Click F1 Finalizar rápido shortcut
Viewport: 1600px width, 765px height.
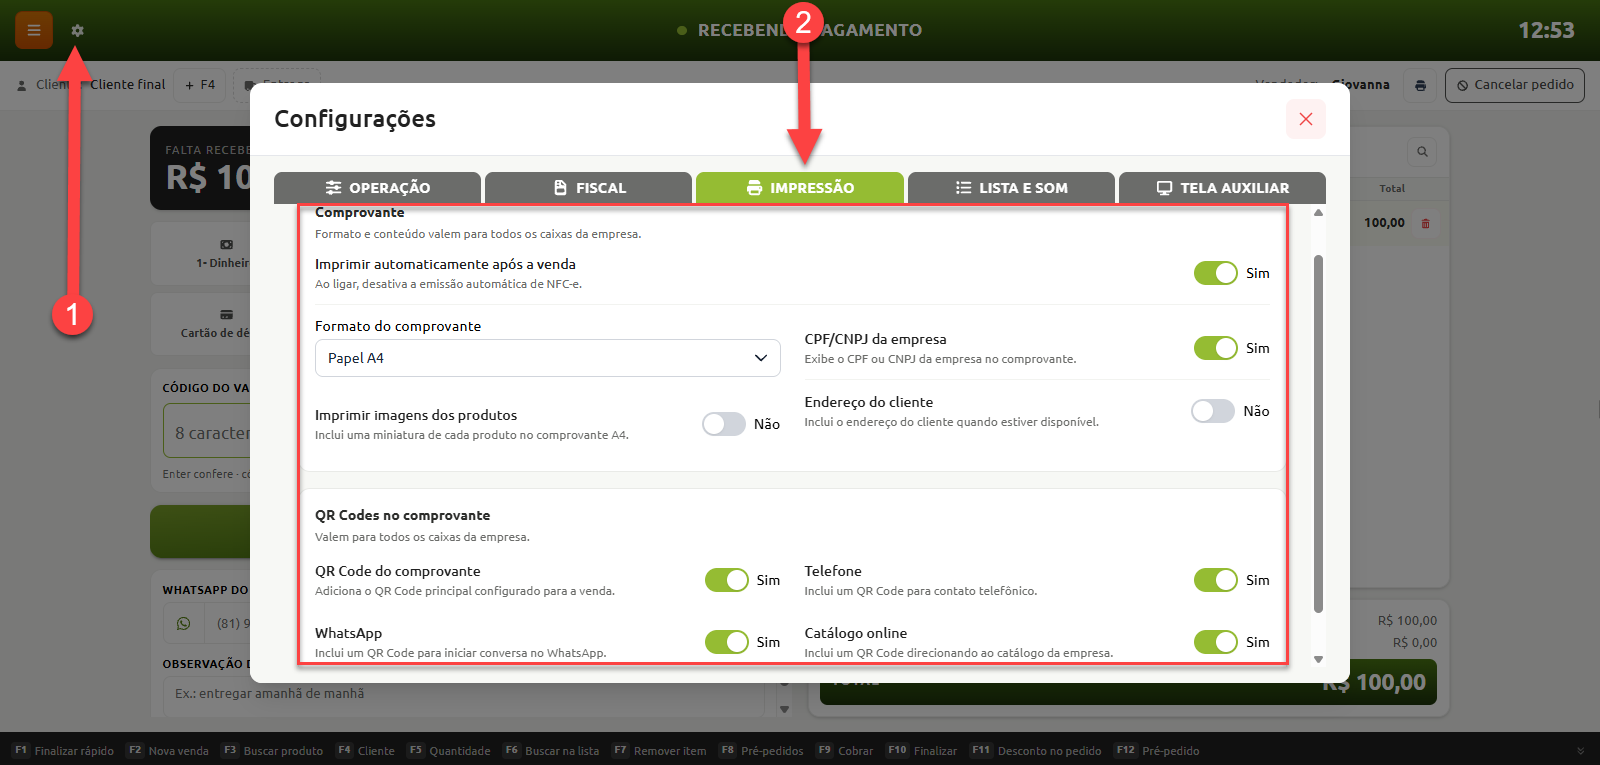[x=63, y=751]
